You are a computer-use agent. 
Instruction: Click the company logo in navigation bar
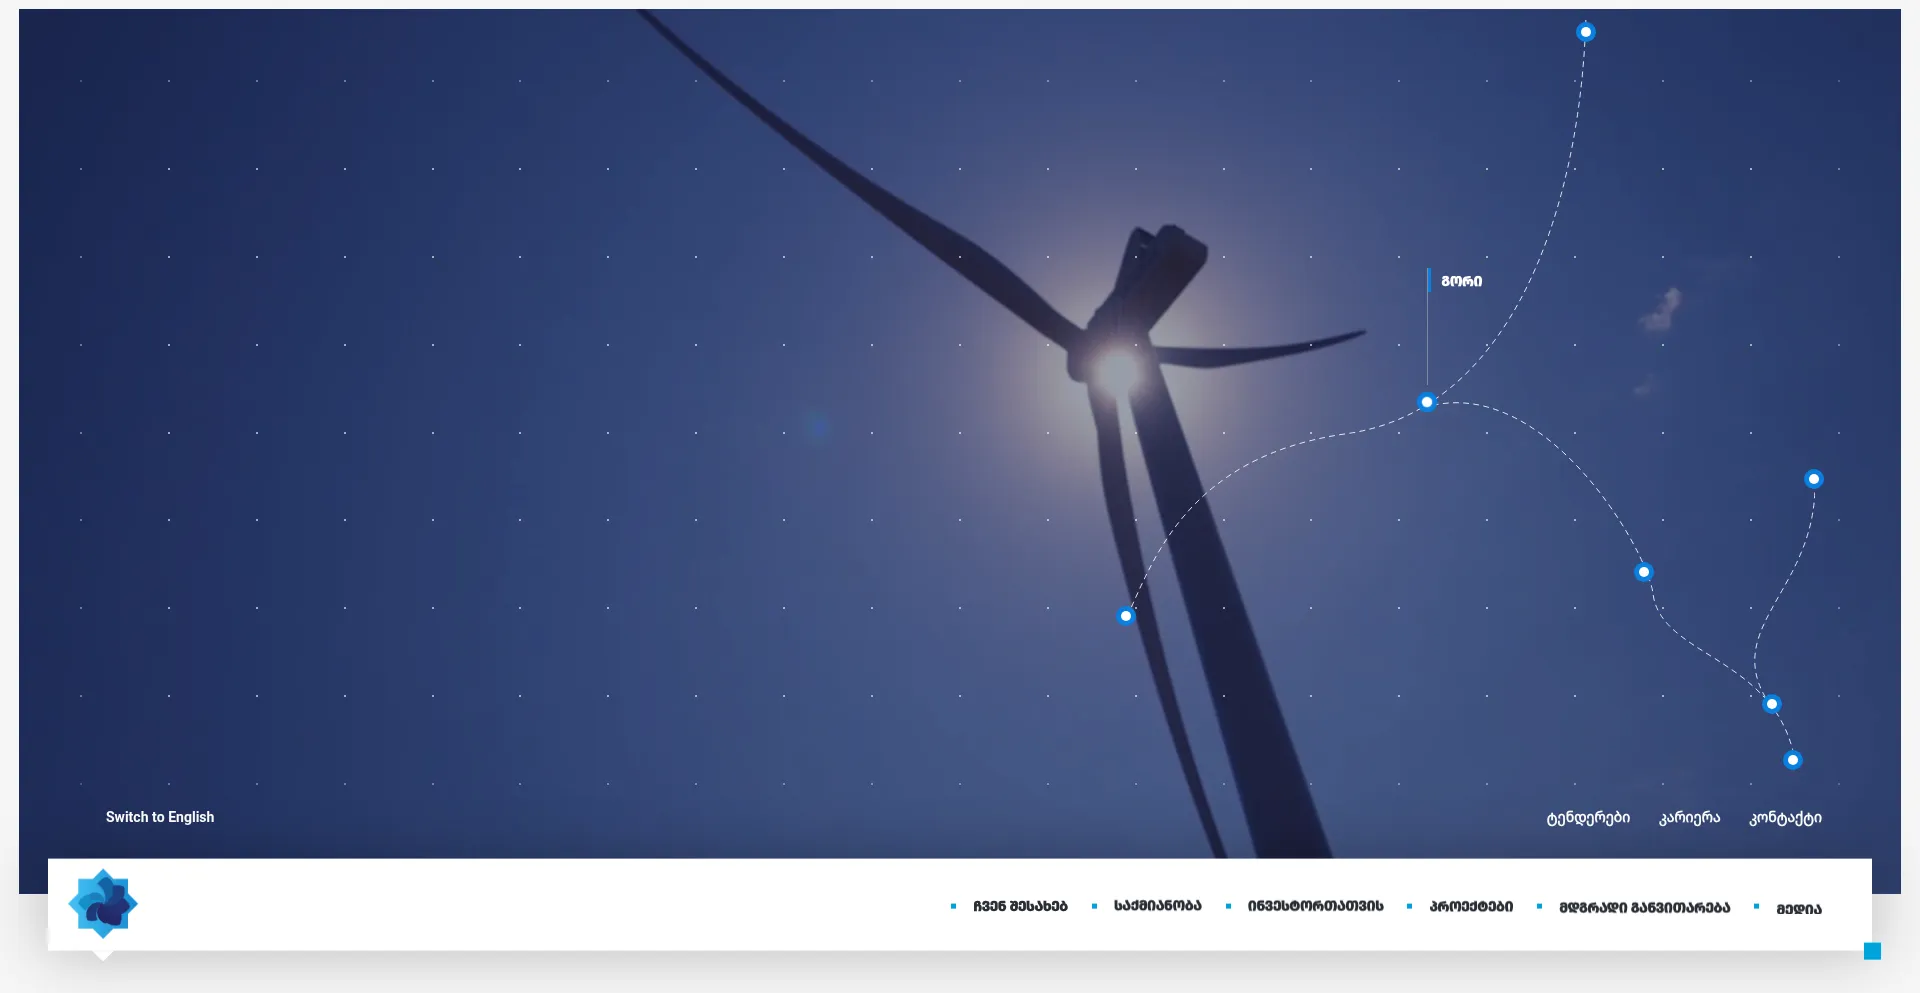click(x=103, y=904)
